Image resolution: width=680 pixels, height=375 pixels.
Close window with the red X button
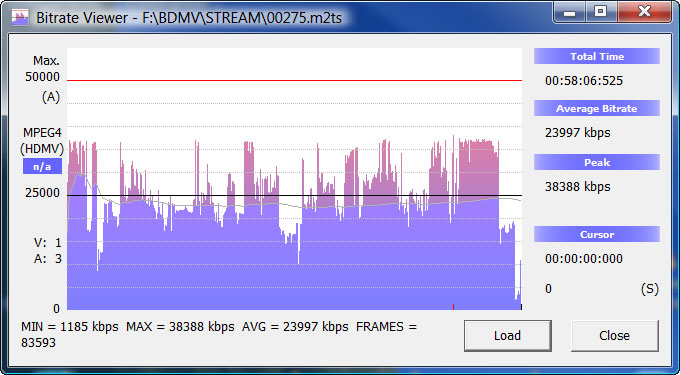[x=644, y=12]
